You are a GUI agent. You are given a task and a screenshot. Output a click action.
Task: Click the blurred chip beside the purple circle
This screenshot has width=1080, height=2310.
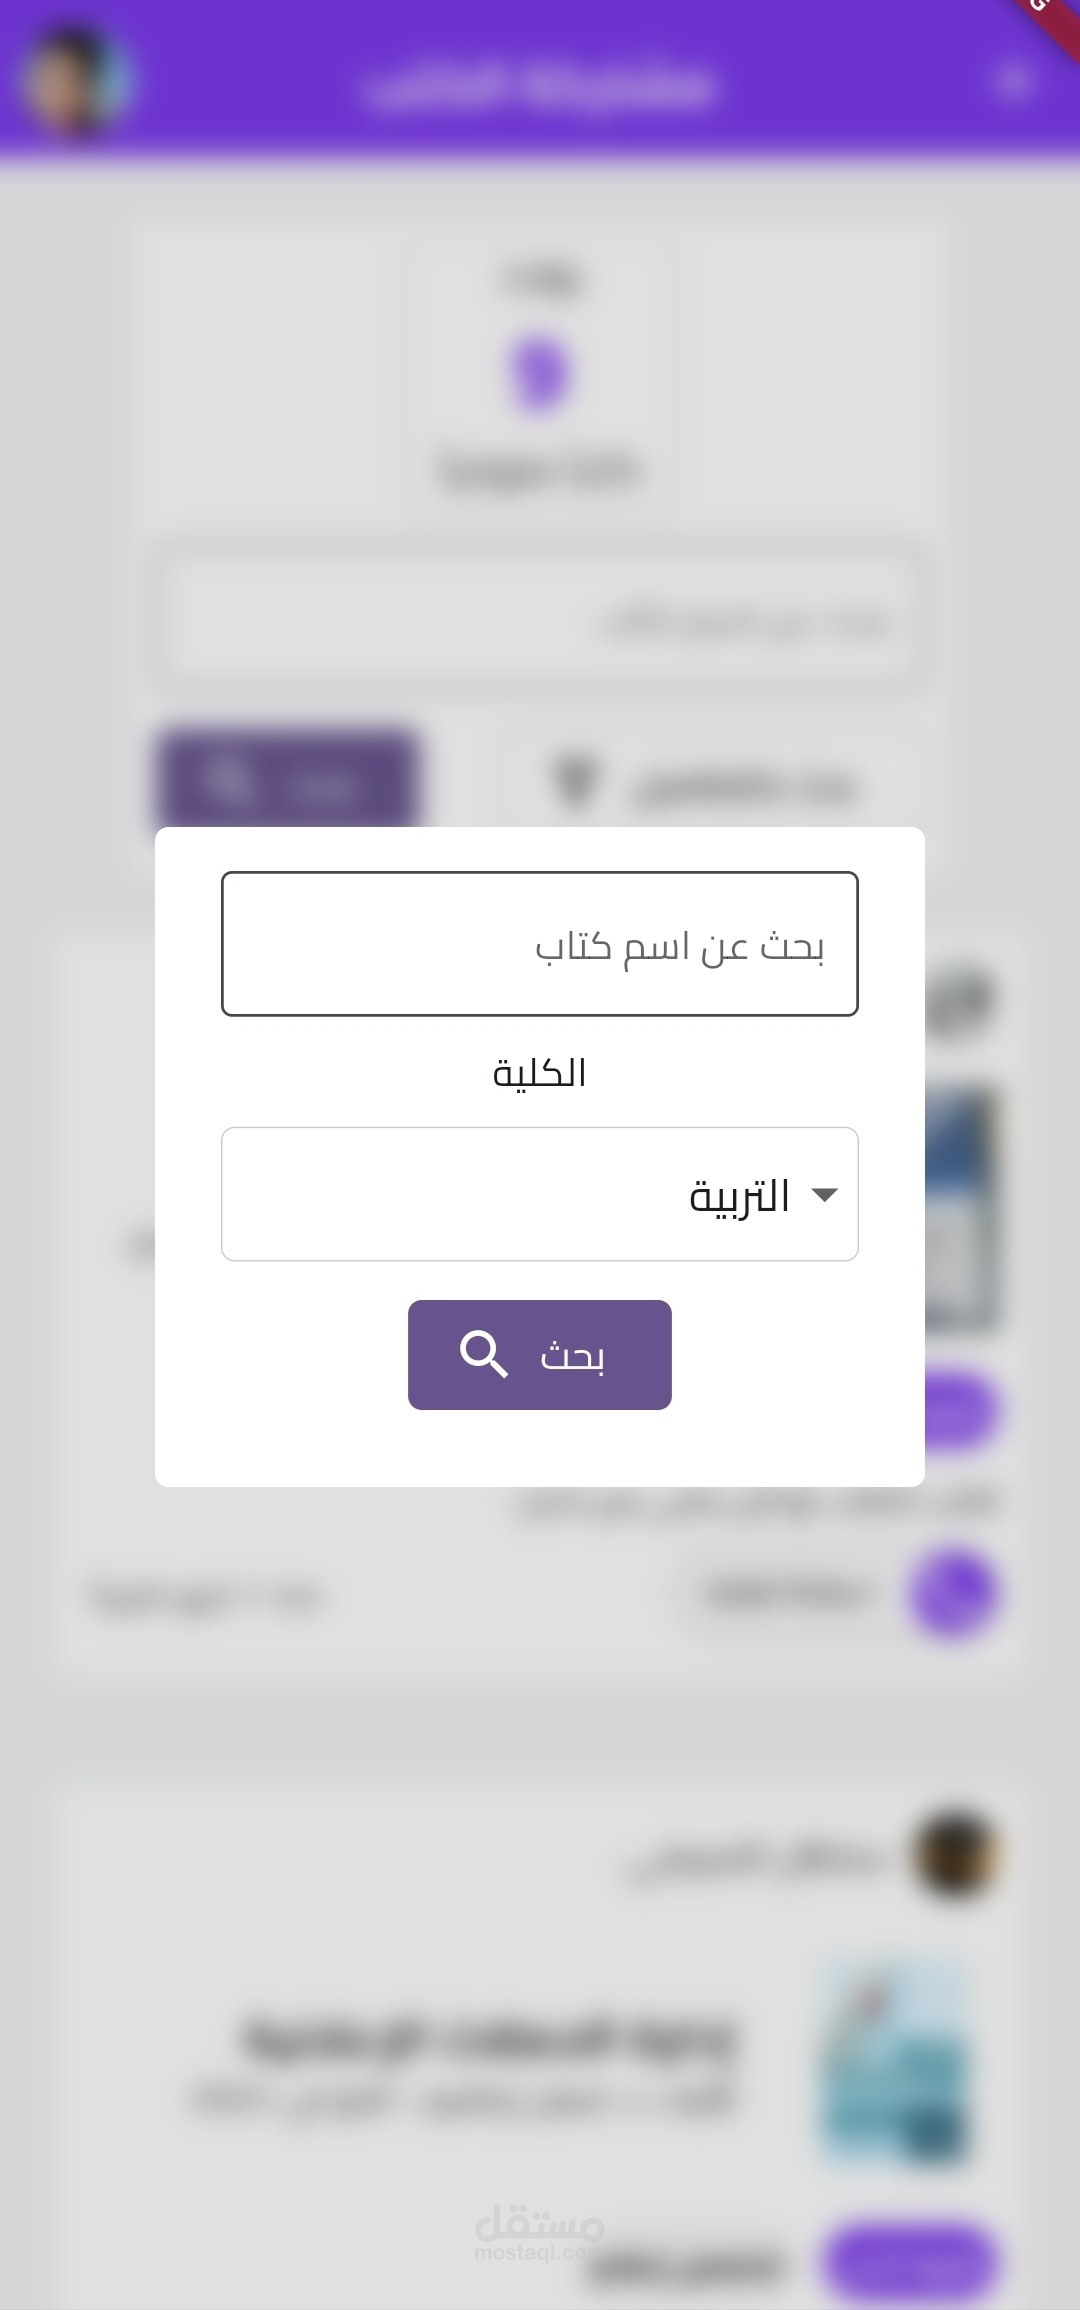[787, 1593]
